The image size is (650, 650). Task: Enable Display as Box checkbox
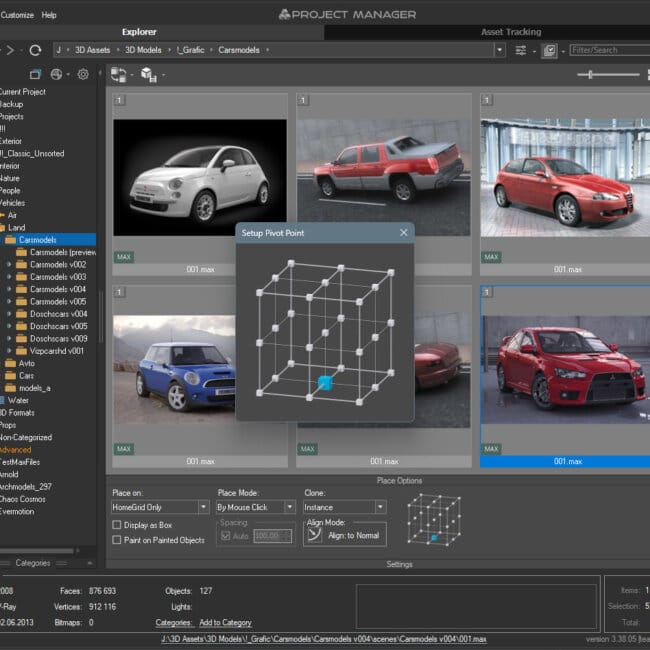tap(117, 524)
